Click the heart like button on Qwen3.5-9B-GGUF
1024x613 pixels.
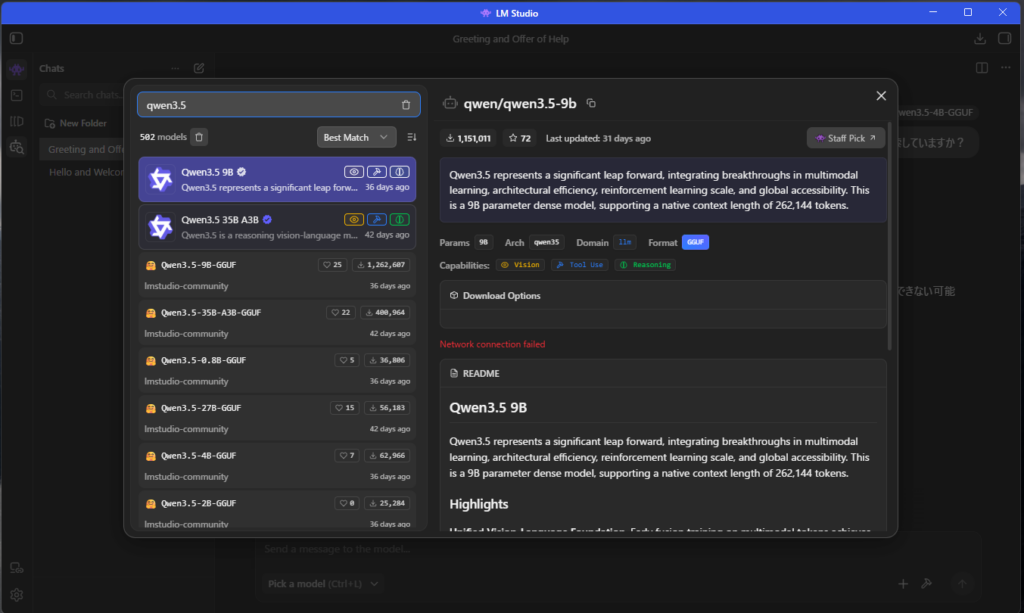tap(333, 265)
